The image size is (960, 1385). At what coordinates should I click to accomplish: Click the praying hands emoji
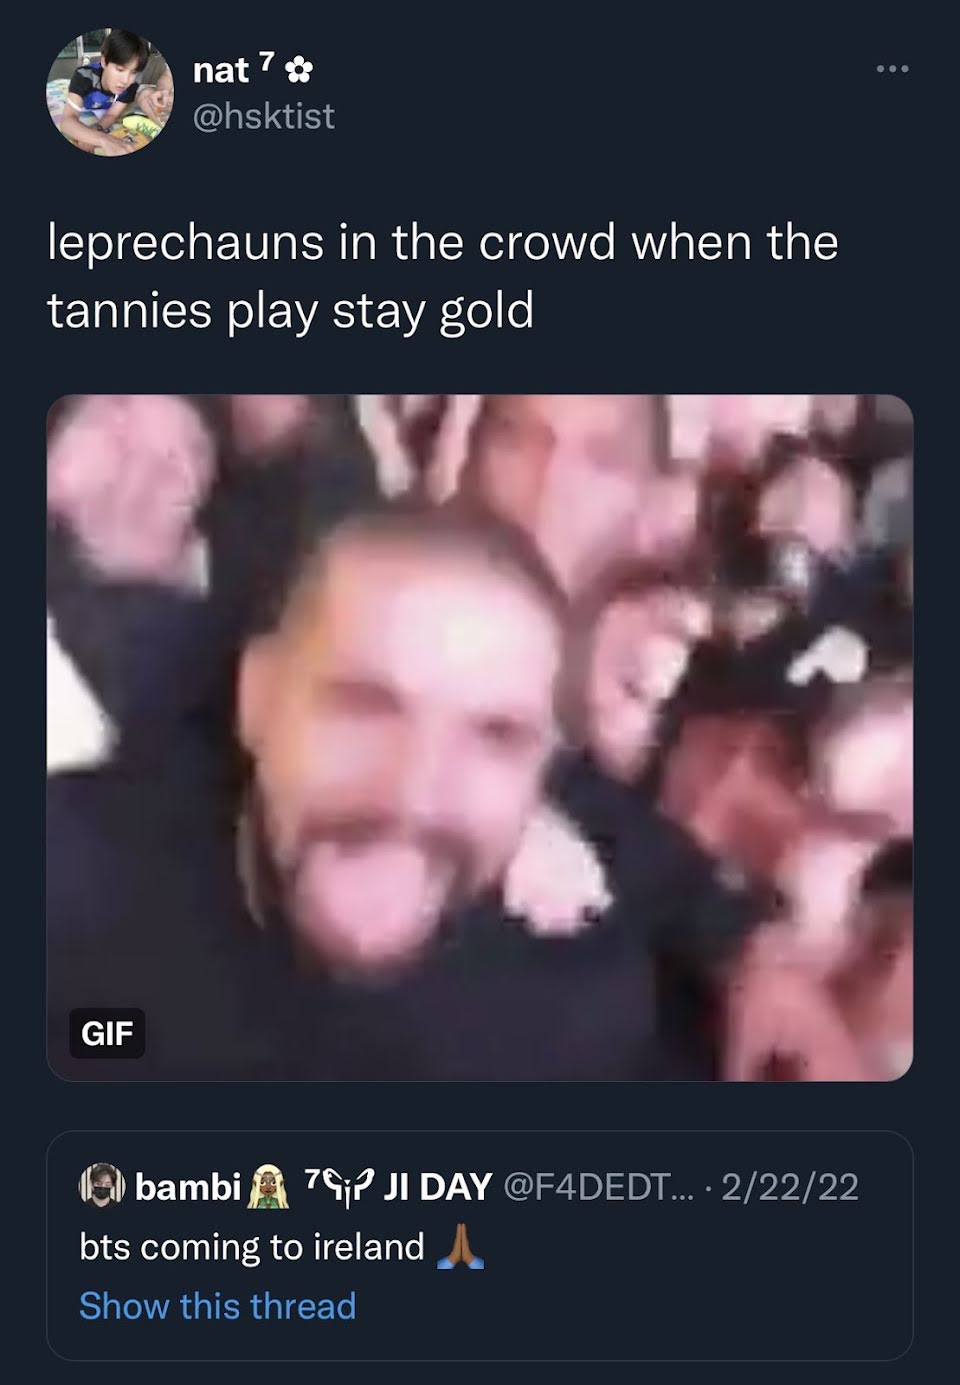coord(460,1247)
